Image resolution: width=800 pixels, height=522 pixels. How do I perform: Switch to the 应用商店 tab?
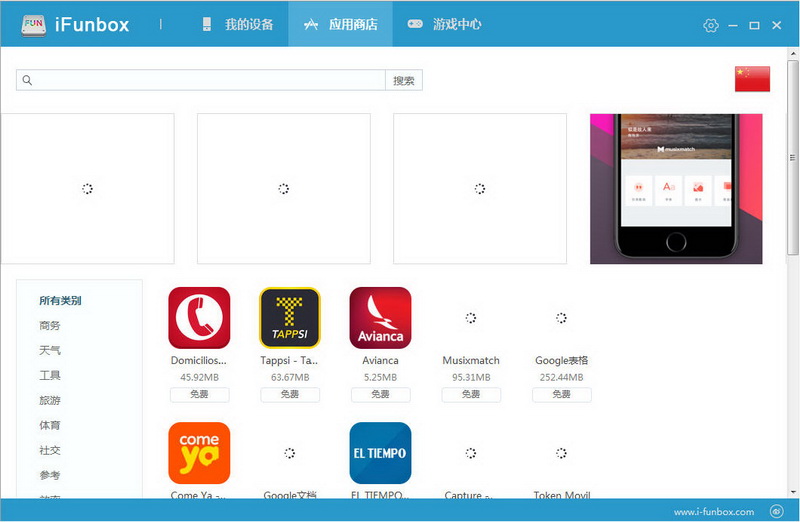point(341,24)
